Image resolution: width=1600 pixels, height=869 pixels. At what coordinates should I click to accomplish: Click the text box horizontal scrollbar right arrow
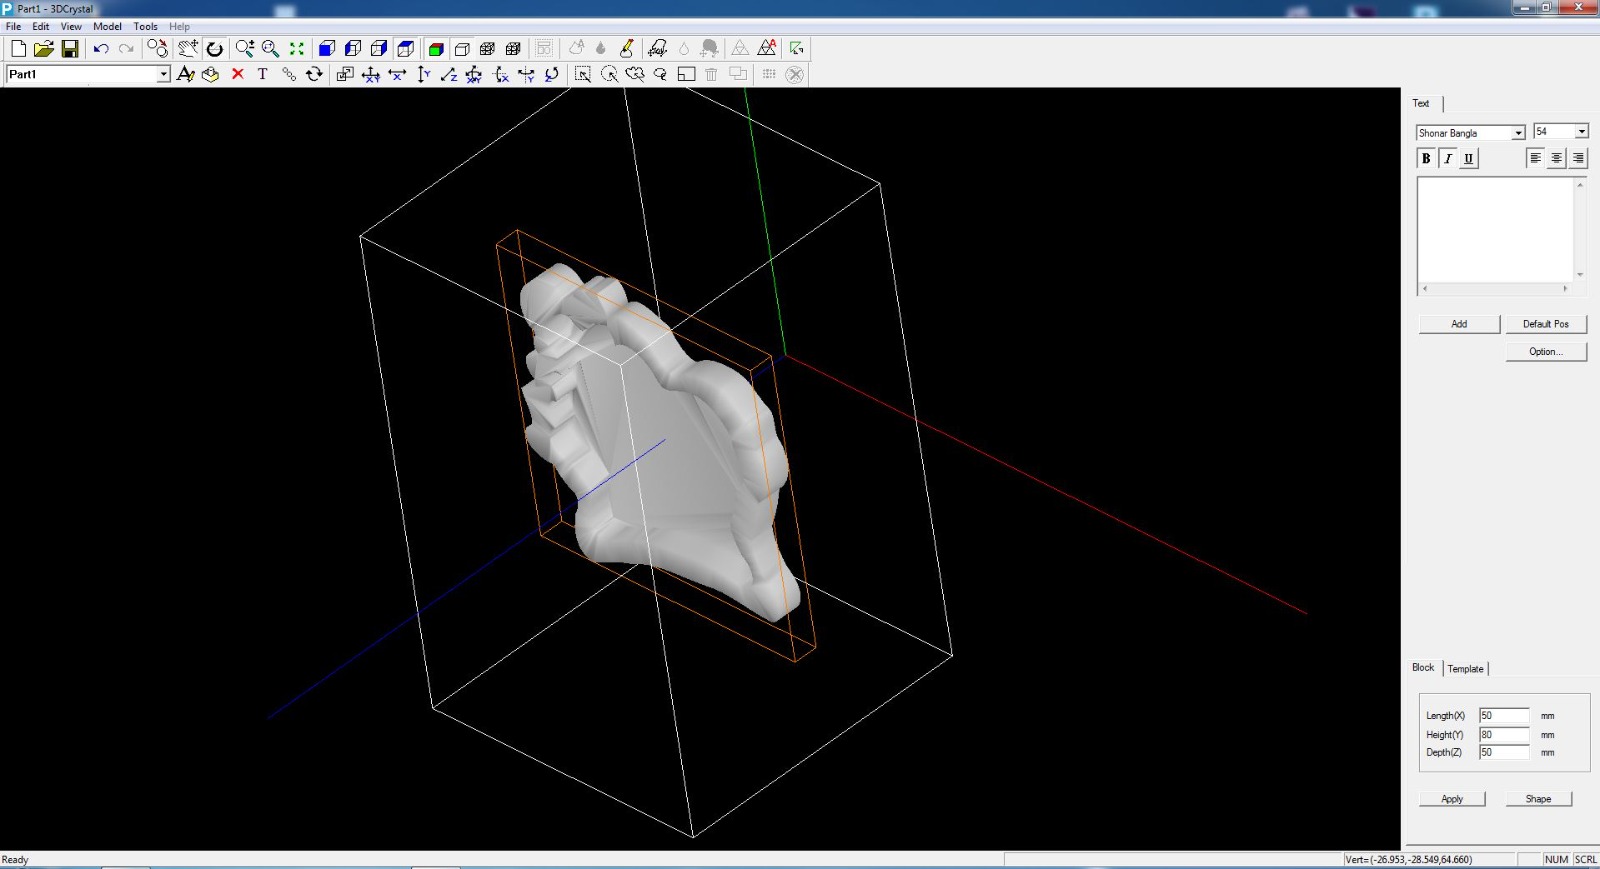pos(1565,289)
